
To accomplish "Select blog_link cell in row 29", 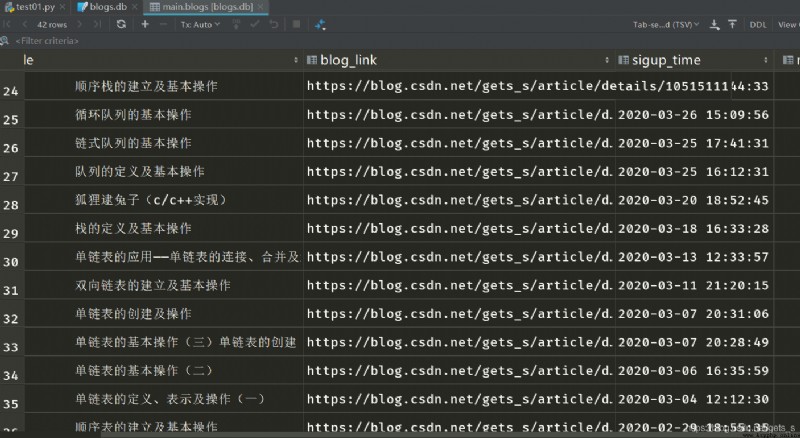I will point(459,228).
